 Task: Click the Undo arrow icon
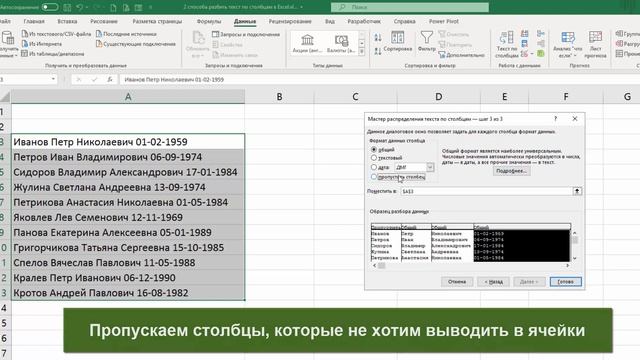pyautogui.click(x=80, y=7)
